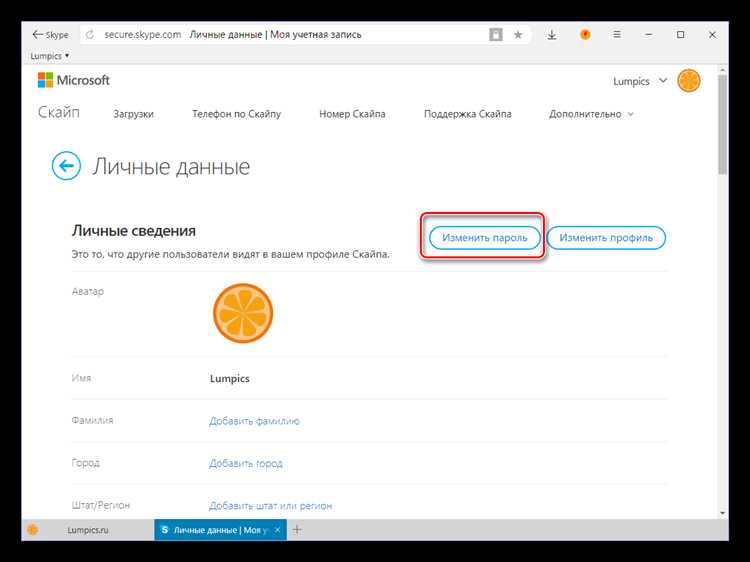
Task: Click the back arrow to Skype
Action: [50, 34]
